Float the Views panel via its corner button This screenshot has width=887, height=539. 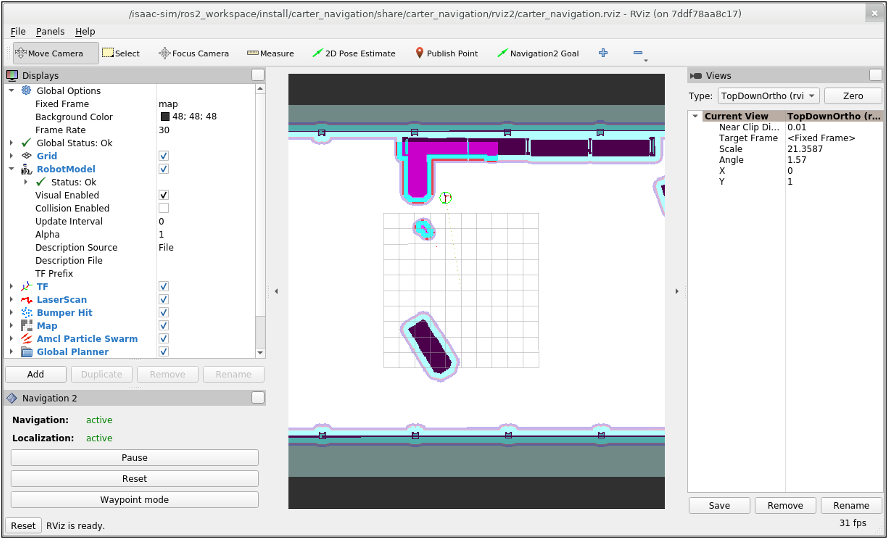[x=875, y=75]
